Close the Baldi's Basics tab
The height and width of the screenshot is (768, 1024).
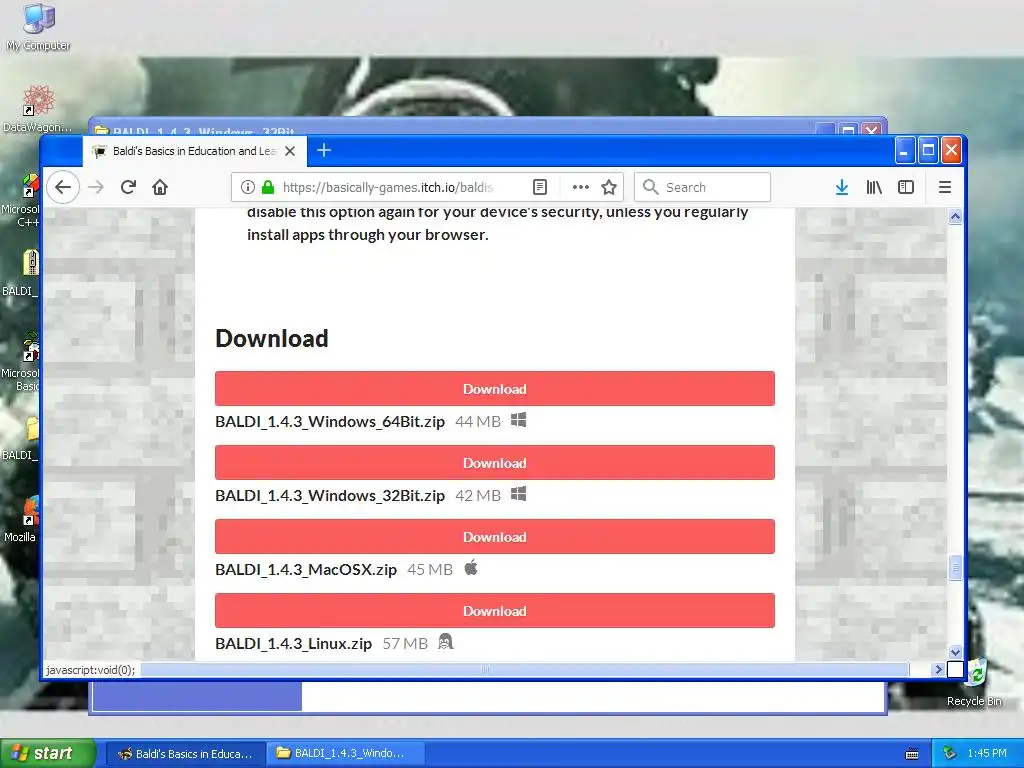pyautogui.click(x=290, y=151)
